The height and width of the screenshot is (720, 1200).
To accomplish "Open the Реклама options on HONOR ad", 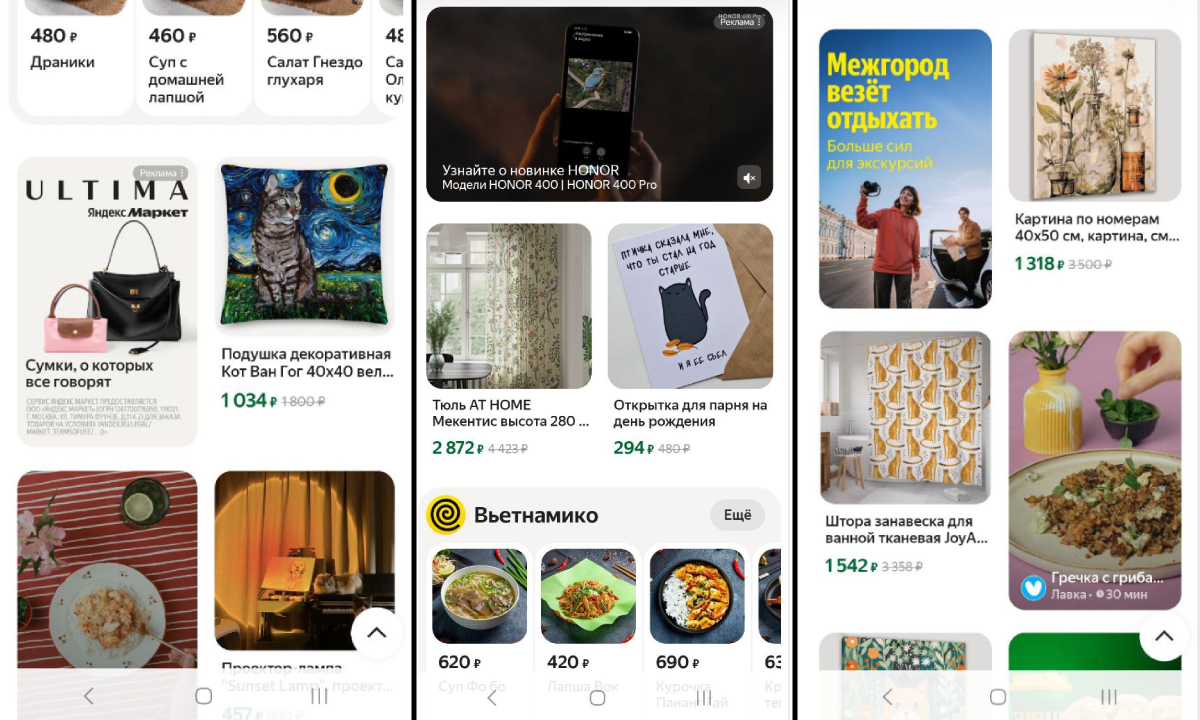I will click(741, 22).
